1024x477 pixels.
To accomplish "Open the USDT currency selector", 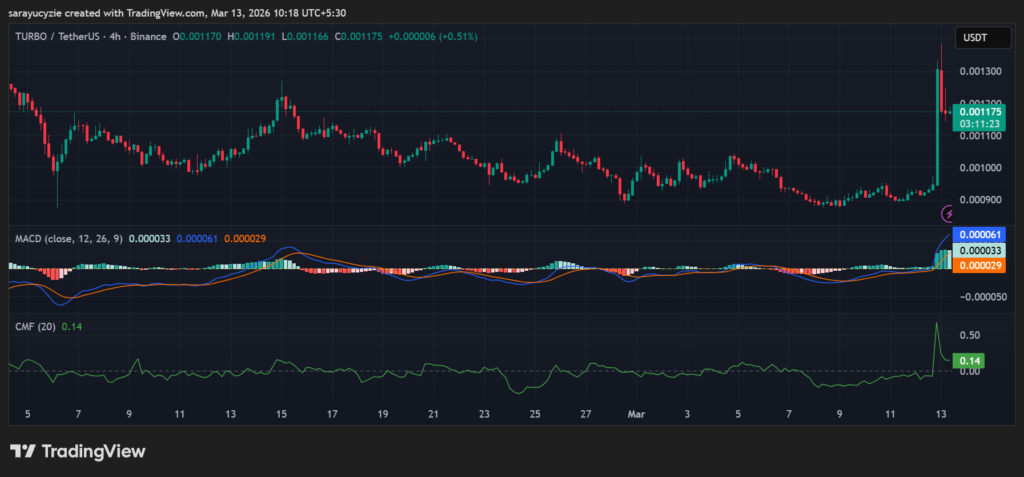I will tap(974, 37).
